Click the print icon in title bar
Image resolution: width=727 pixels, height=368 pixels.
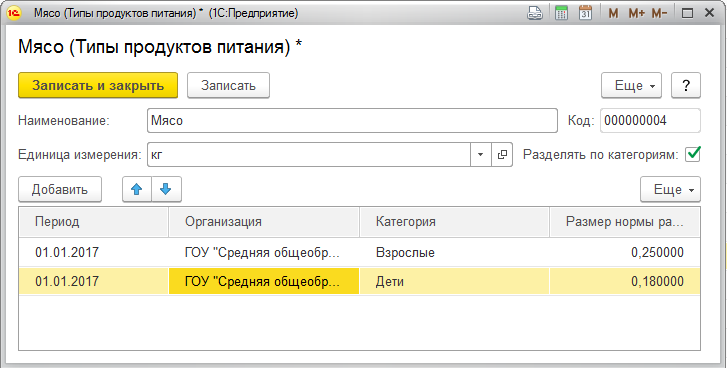535,13
